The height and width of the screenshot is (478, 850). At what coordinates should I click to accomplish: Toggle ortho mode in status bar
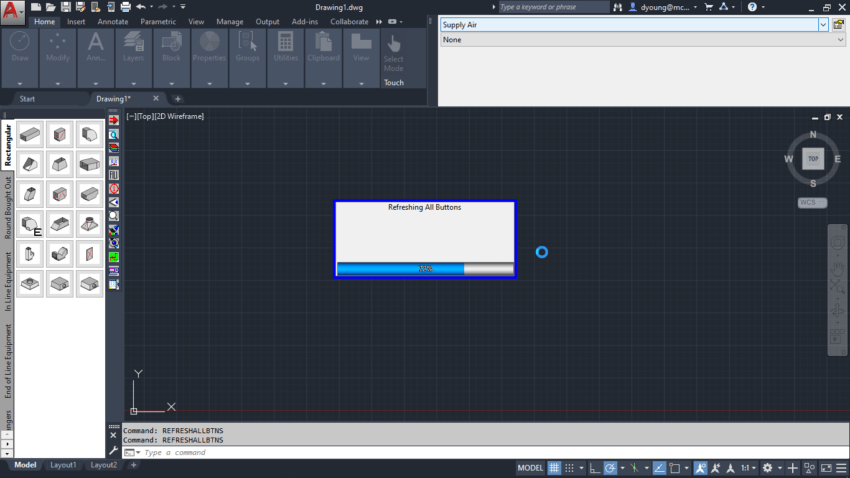pyautogui.click(x=595, y=468)
